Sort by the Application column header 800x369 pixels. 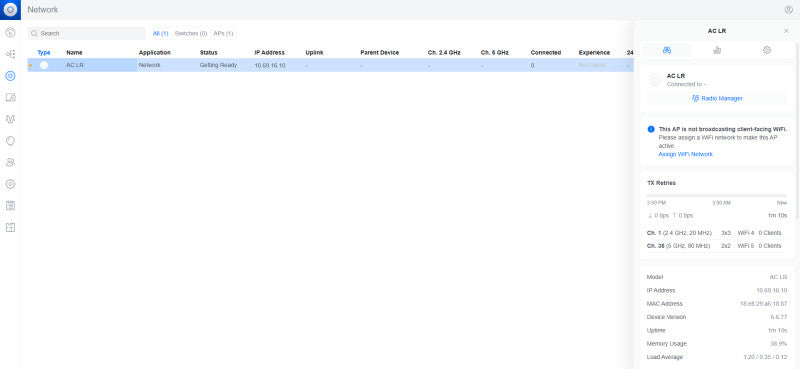pyautogui.click(x=155, y=53)
